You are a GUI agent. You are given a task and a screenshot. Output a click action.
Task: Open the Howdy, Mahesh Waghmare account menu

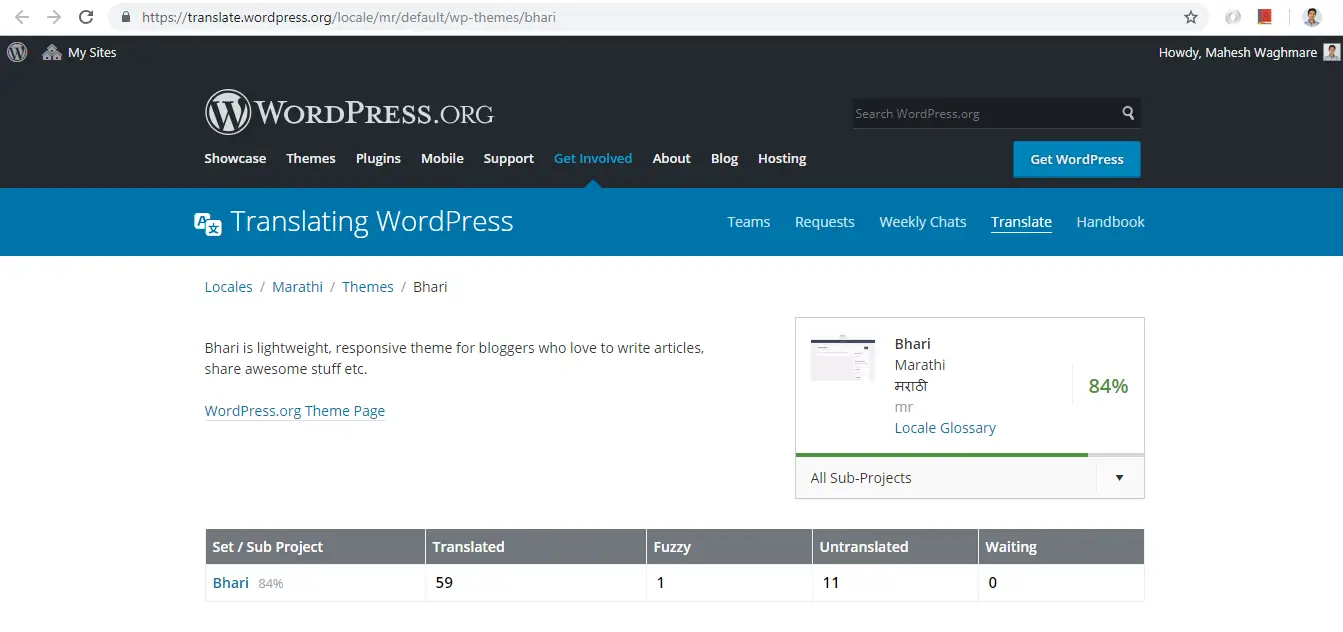(1248, 52)
